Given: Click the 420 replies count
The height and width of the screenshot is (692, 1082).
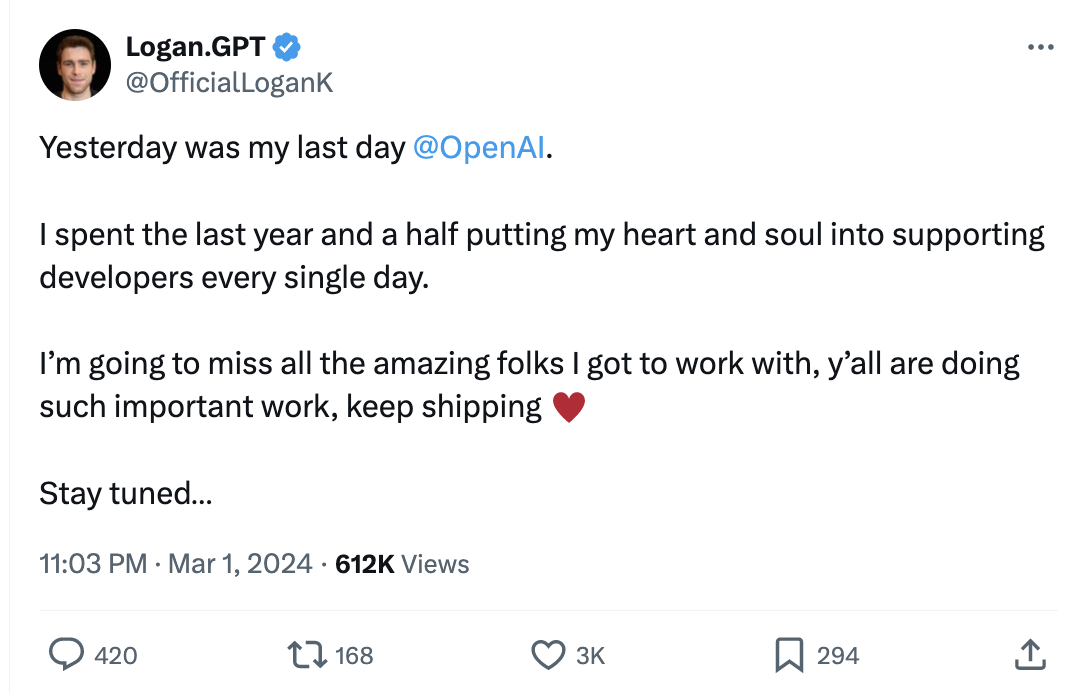Looking at the screenshot, I should (x=116, y=656).
